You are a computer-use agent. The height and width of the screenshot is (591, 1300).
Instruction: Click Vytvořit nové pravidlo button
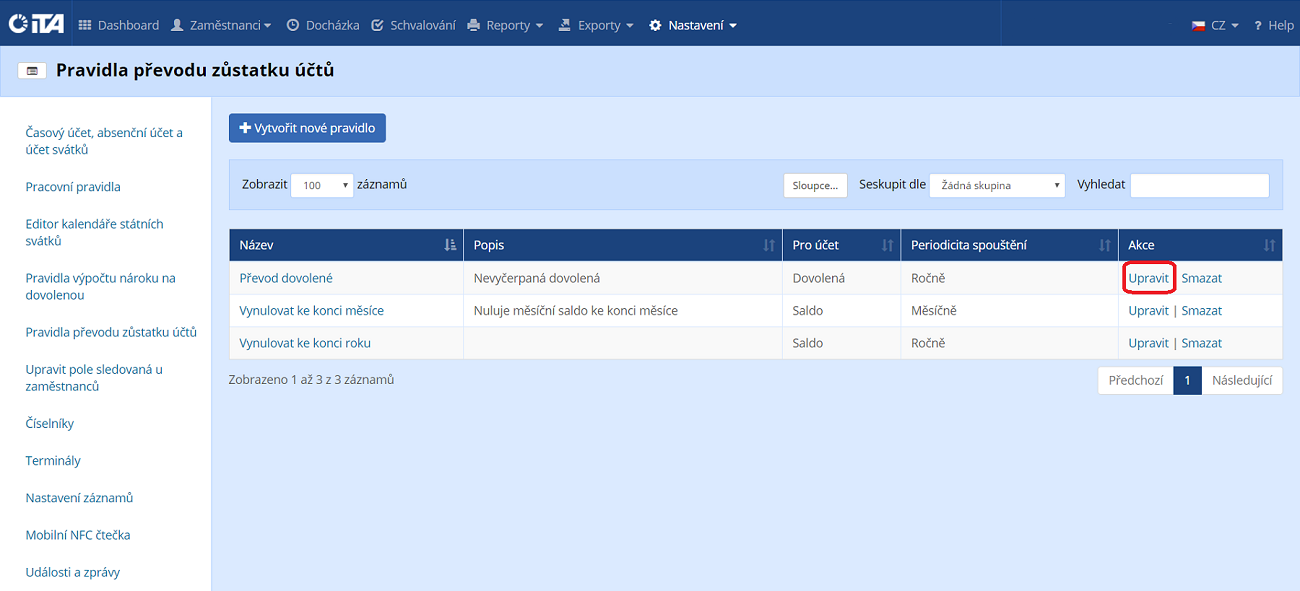pos(307,128)
